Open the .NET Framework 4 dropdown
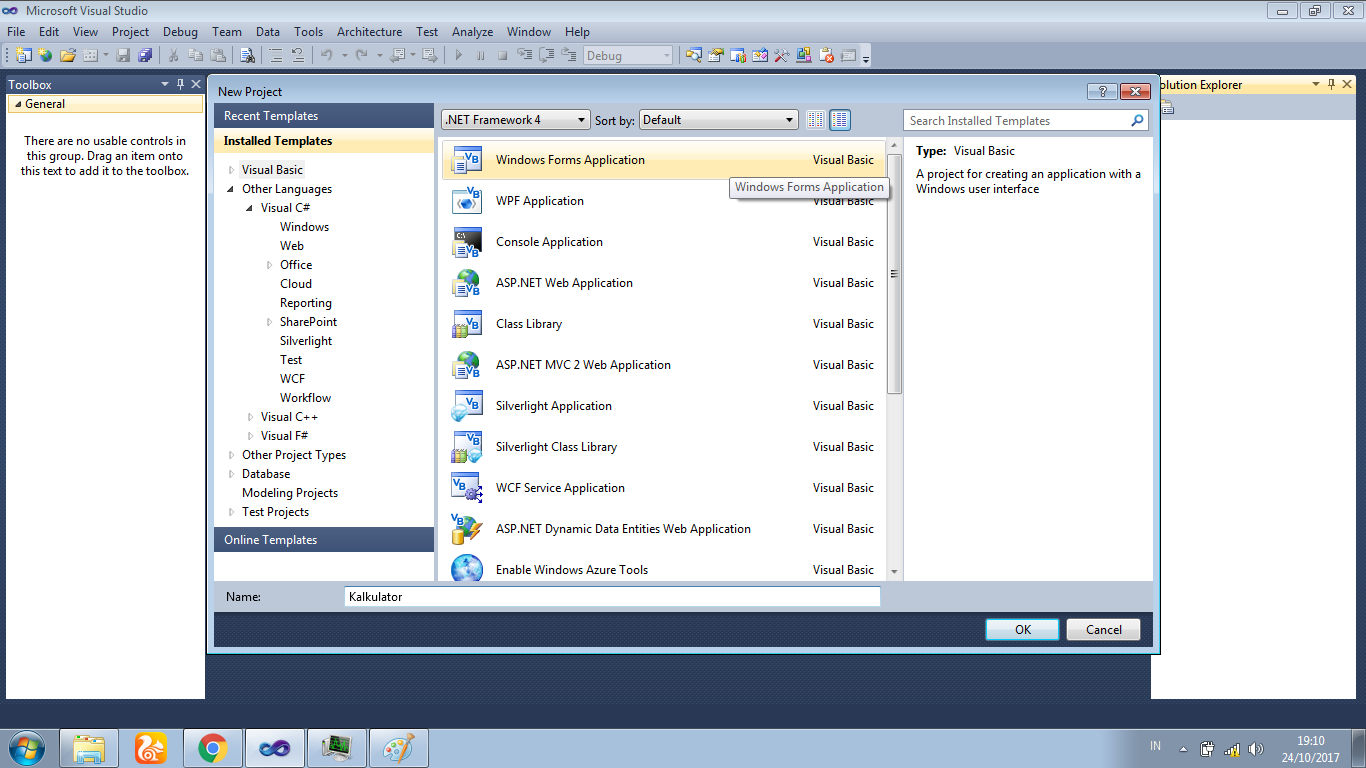 [x=516, y=120]
